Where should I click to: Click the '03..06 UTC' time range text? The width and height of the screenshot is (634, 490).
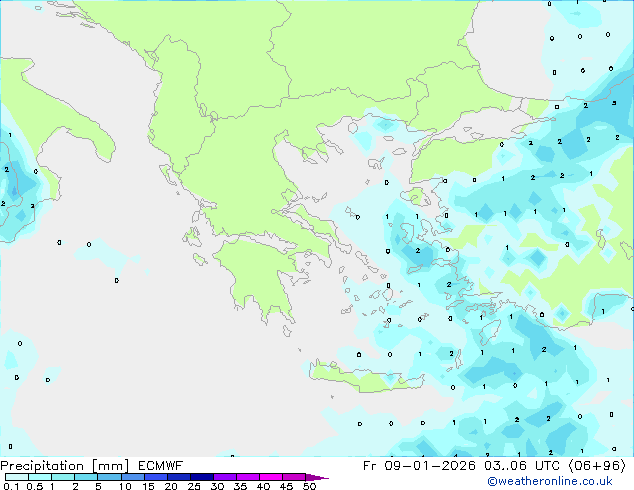[x=522, y=466]
